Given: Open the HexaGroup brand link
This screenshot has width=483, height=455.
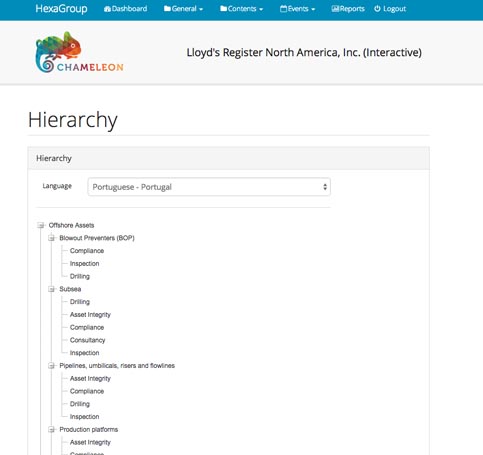Looking at the screenshot, I should pyautogui.click(x=61, y=9).
